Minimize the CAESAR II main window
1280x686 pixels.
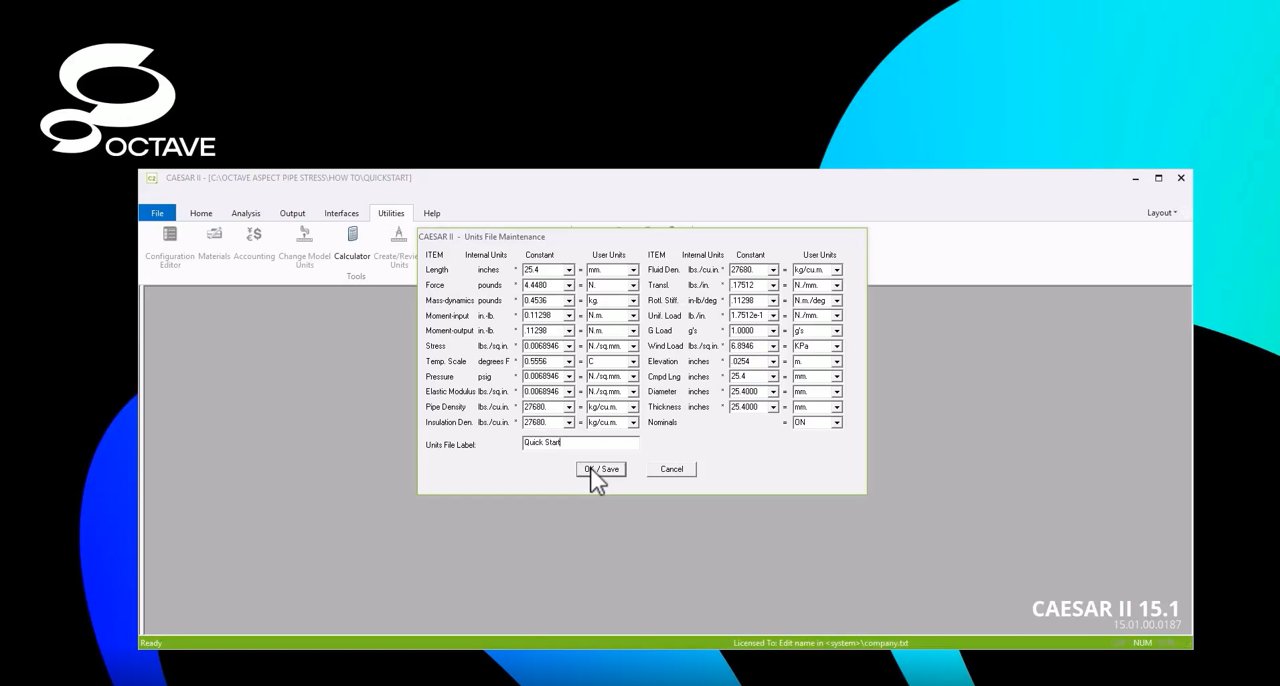[1136, 178]
